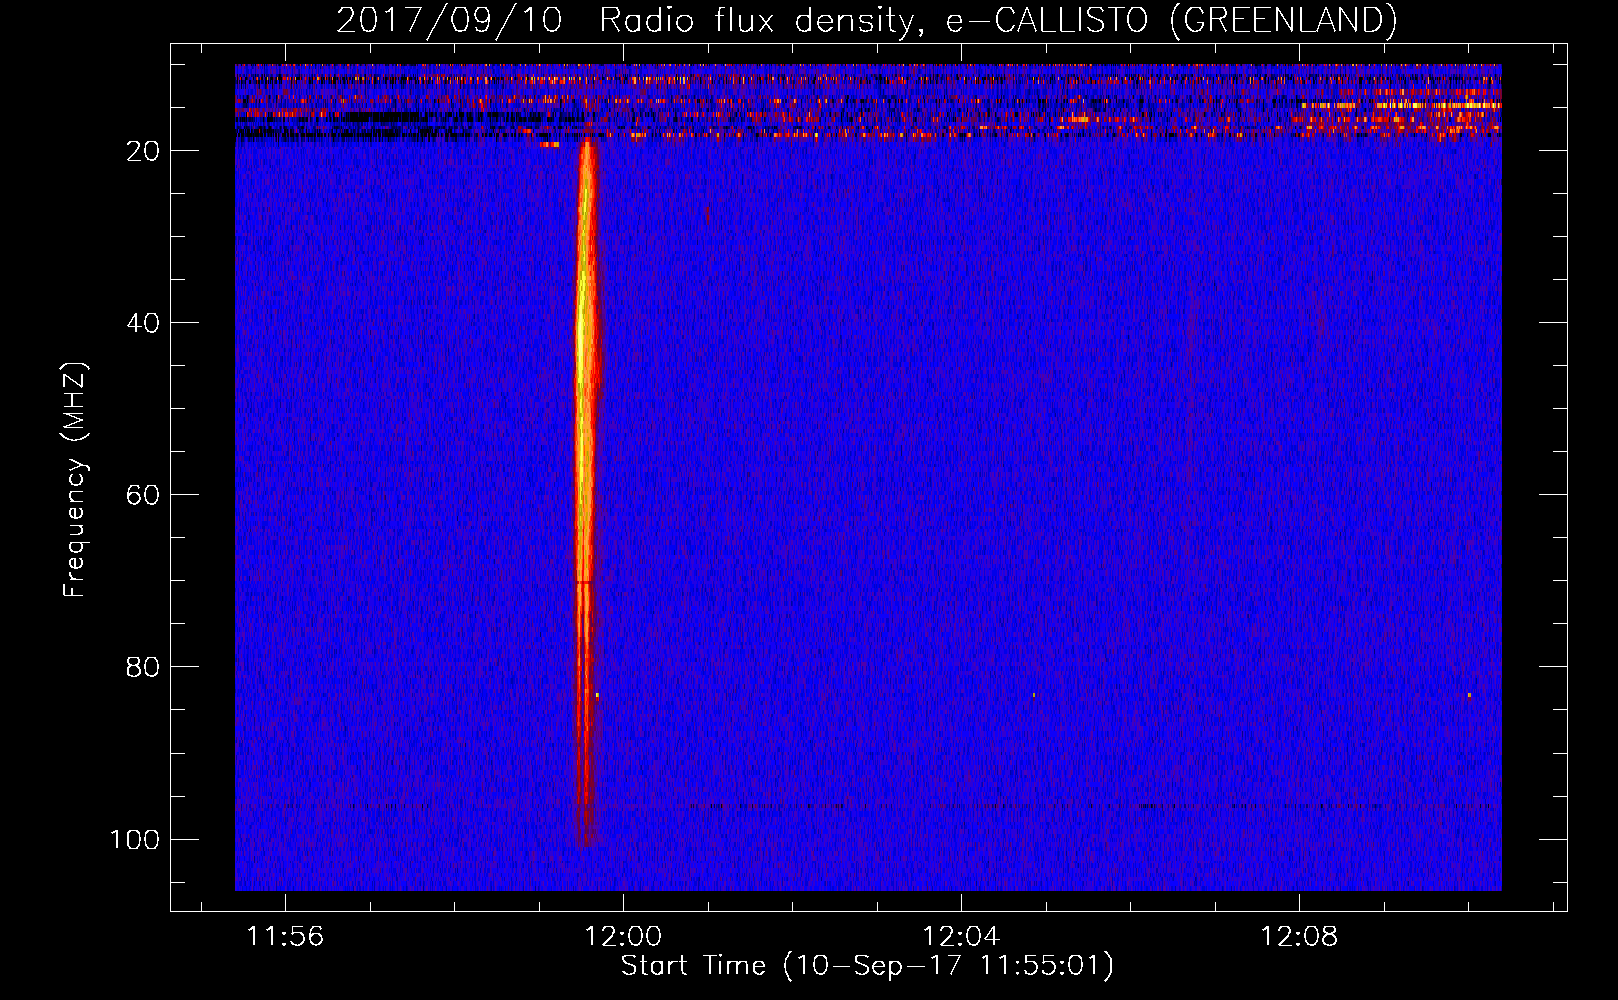This screenshot has height=1000, width=1618.
Task: Click the 'Start Time (10-Sep-17 11:55:01)' axis label
Action: (x=867, y=966)
